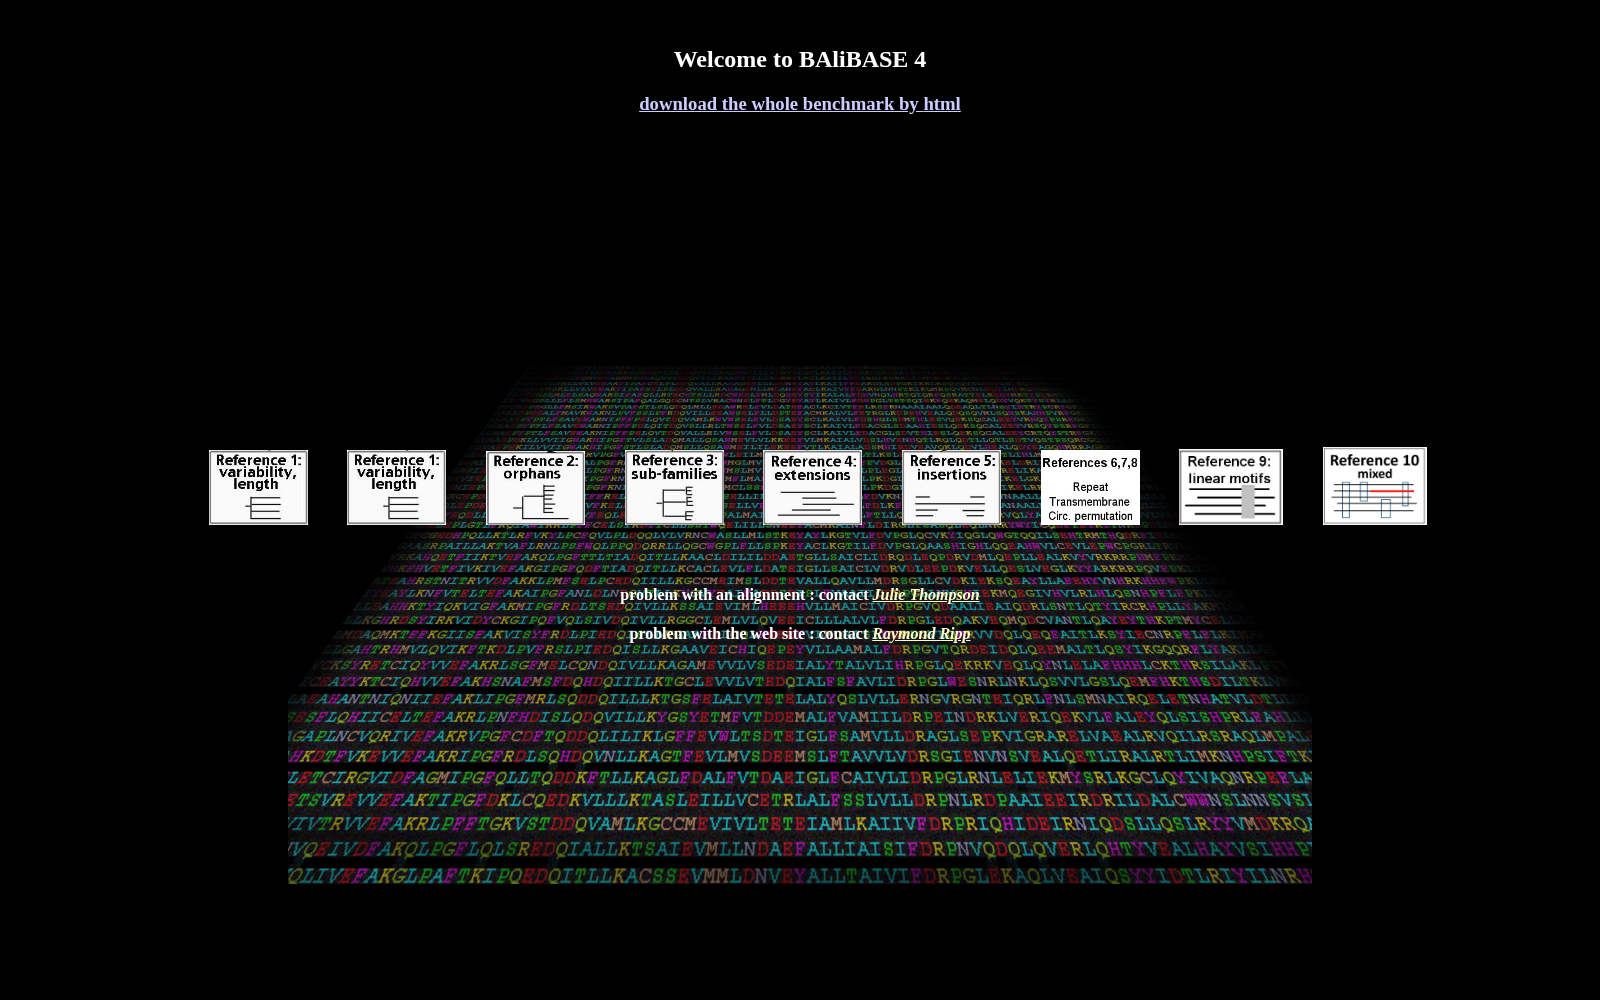This screenshot has width=1600, height=1000.
Task: Go to the Reference 4: extensions icon
Action: coord(812,488)
